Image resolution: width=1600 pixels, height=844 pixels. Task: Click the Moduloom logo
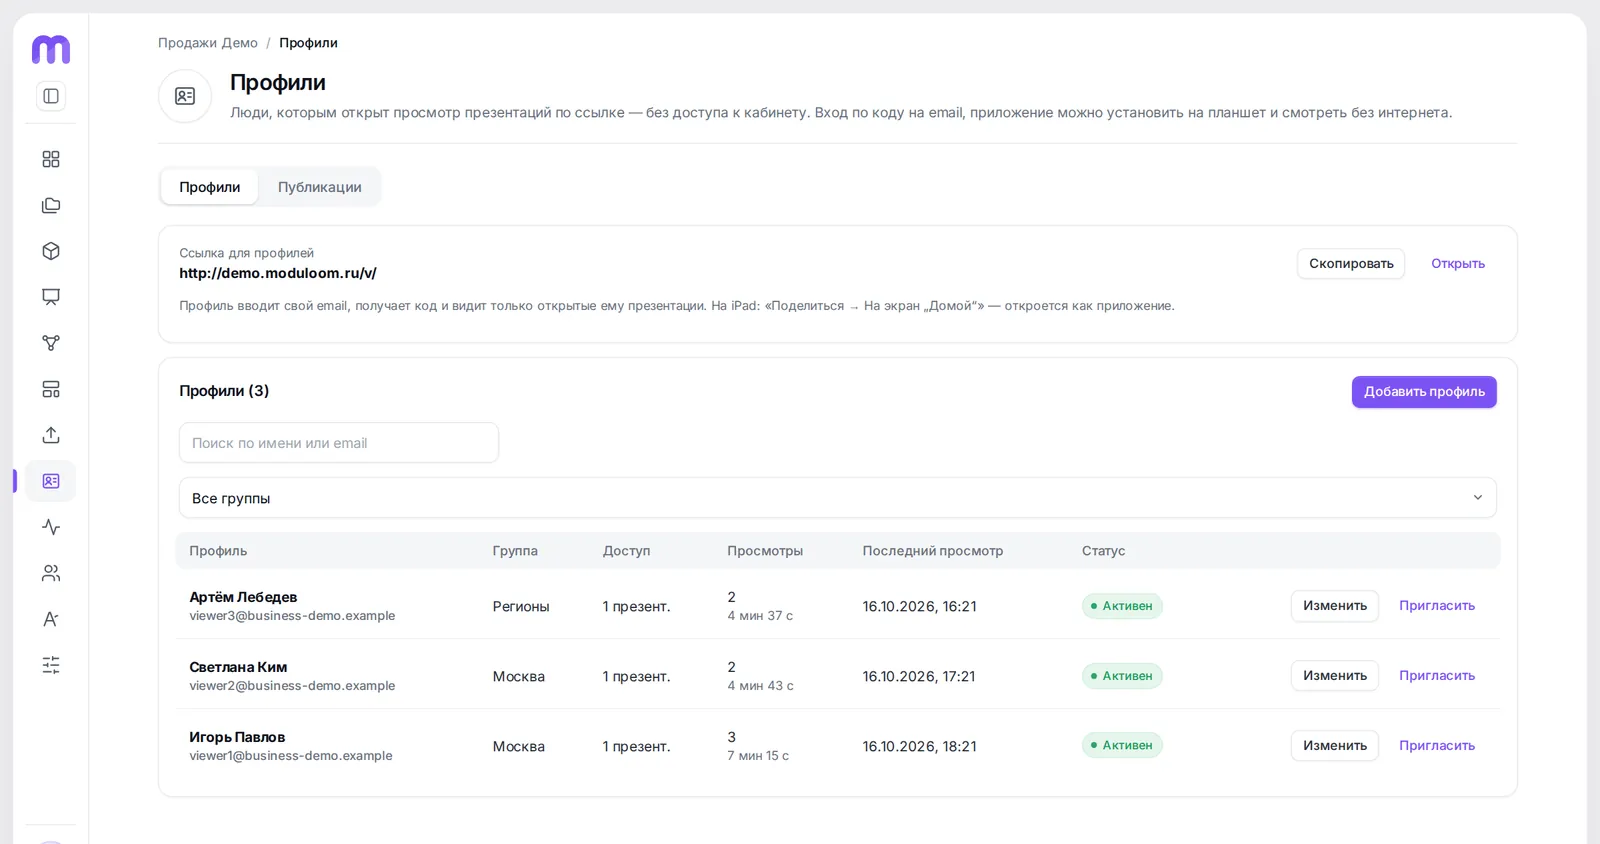click(51, 49)
